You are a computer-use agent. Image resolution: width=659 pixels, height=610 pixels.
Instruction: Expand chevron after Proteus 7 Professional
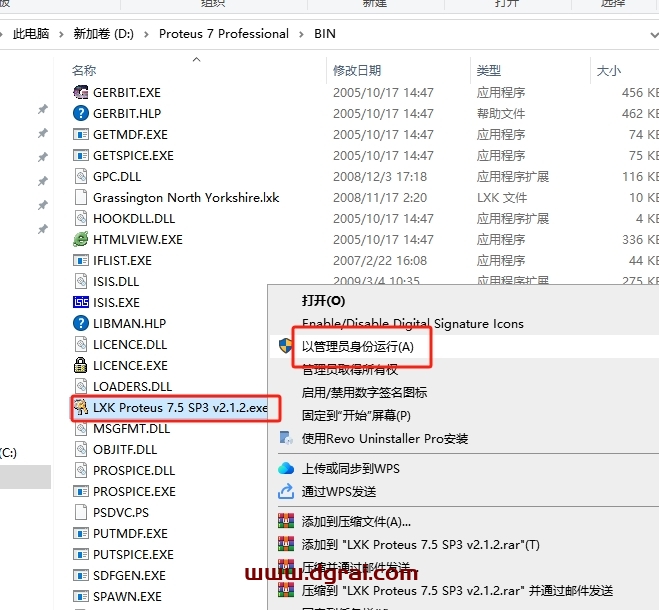[301, 34]
